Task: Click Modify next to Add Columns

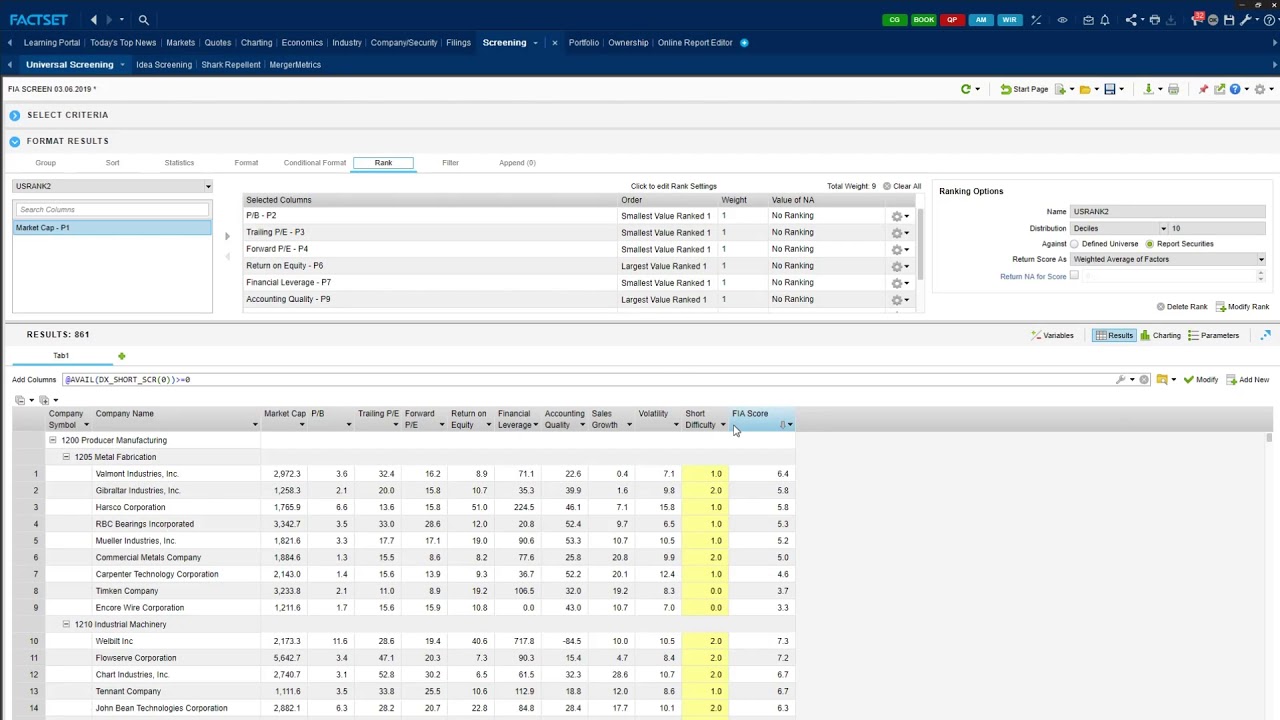Action: [x=1200, y=380]
